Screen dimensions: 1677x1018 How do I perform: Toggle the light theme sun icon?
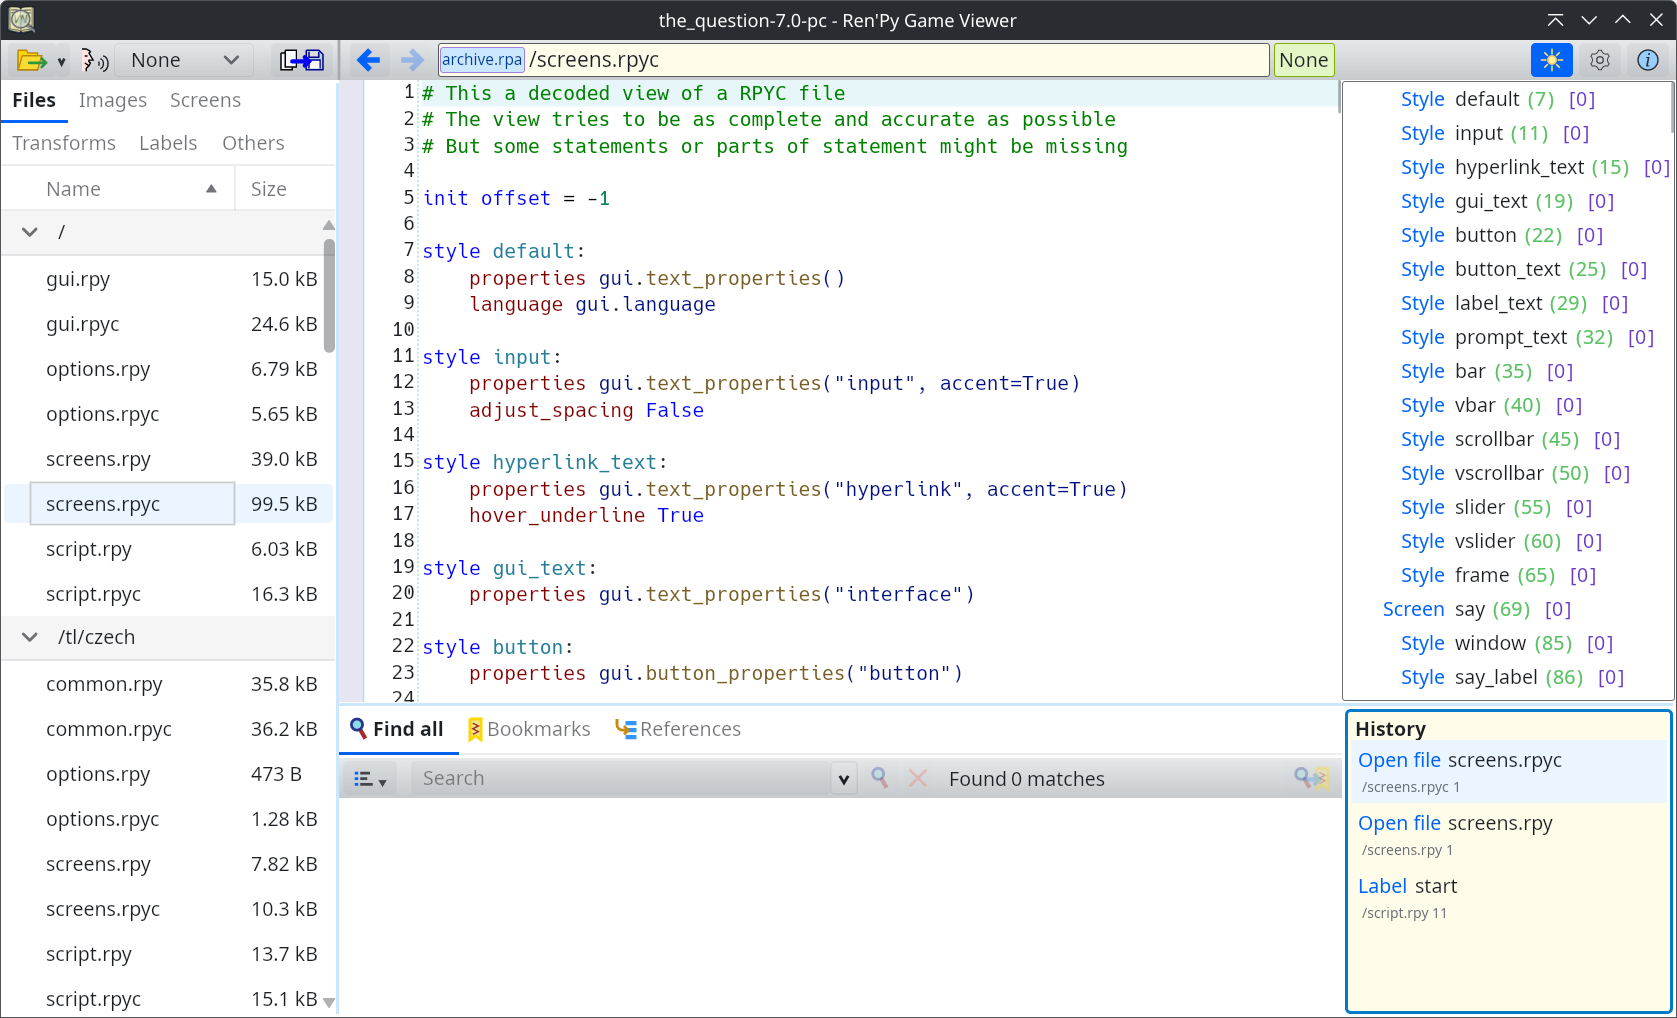click(1551, 60)
